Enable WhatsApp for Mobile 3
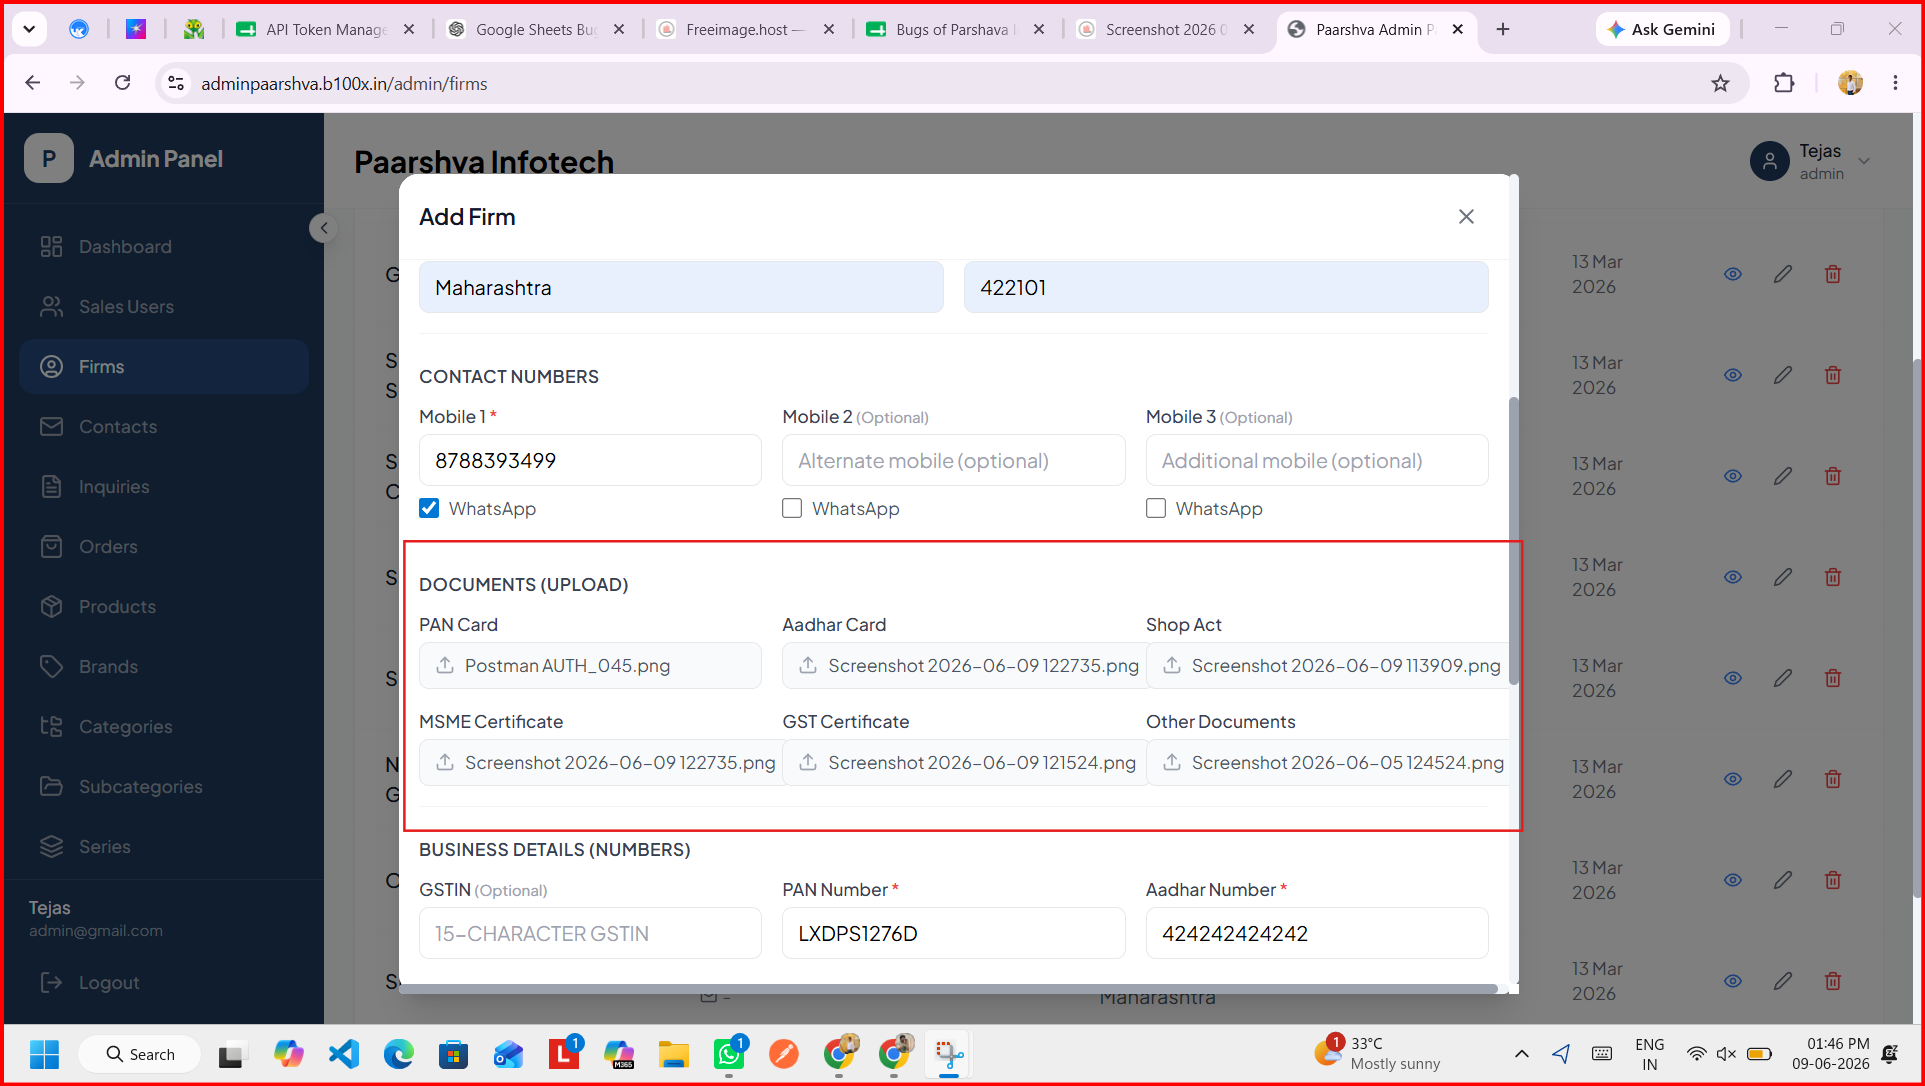The height and width of the screenshot is (1086, 1925). [x=1156, y=508]
